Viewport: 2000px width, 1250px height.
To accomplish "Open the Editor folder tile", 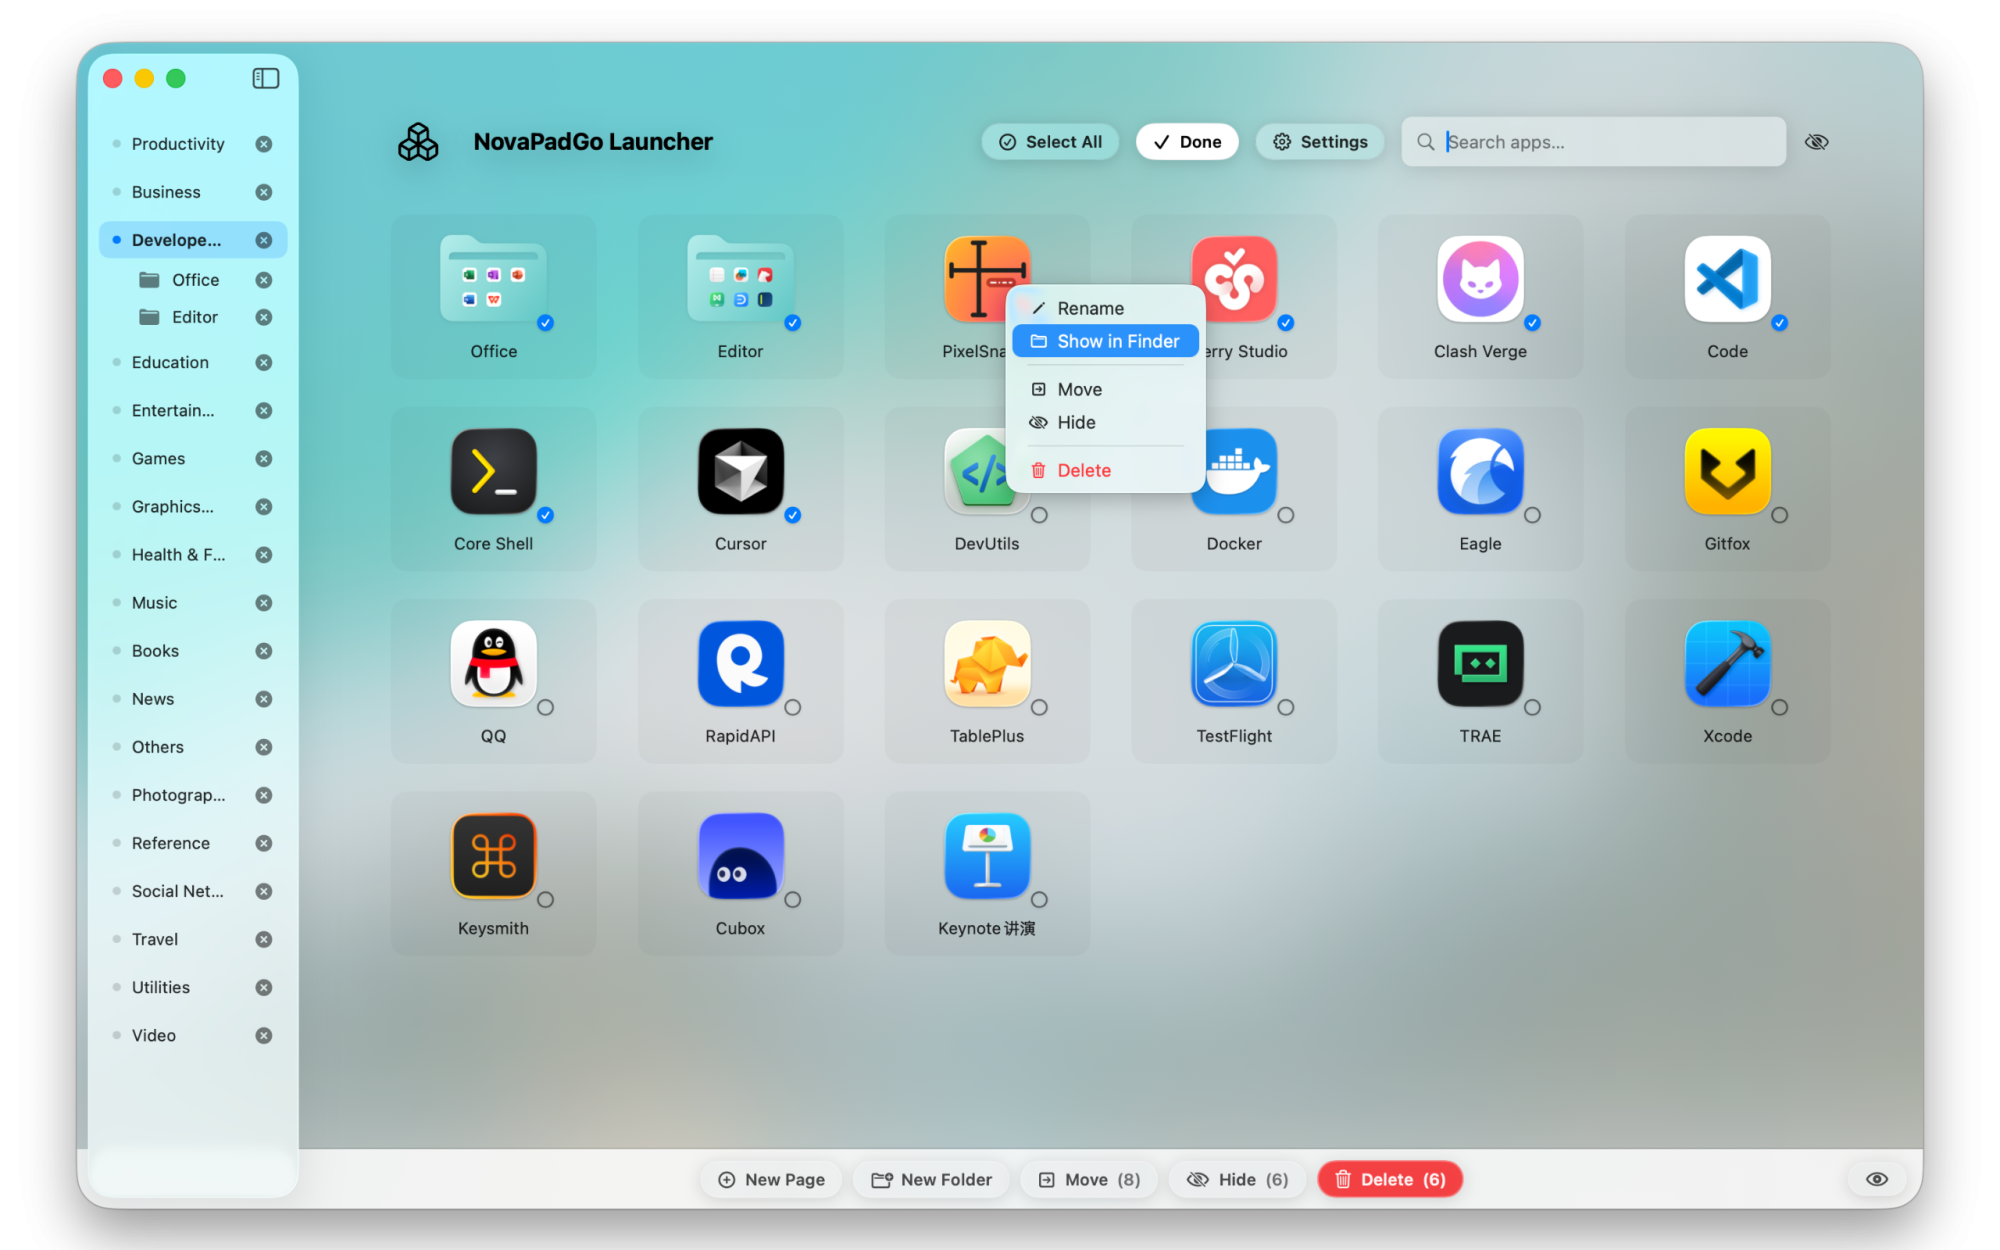I will click(740, 280).
